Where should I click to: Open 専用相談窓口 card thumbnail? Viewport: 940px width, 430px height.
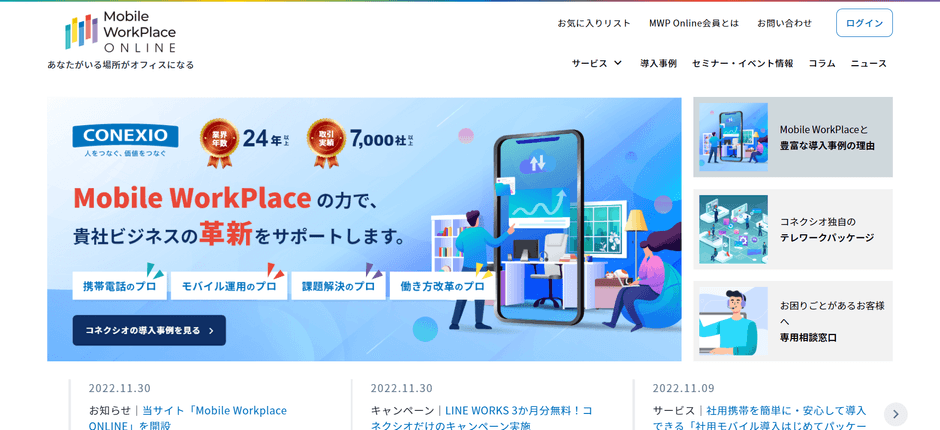tap(733, 321)
